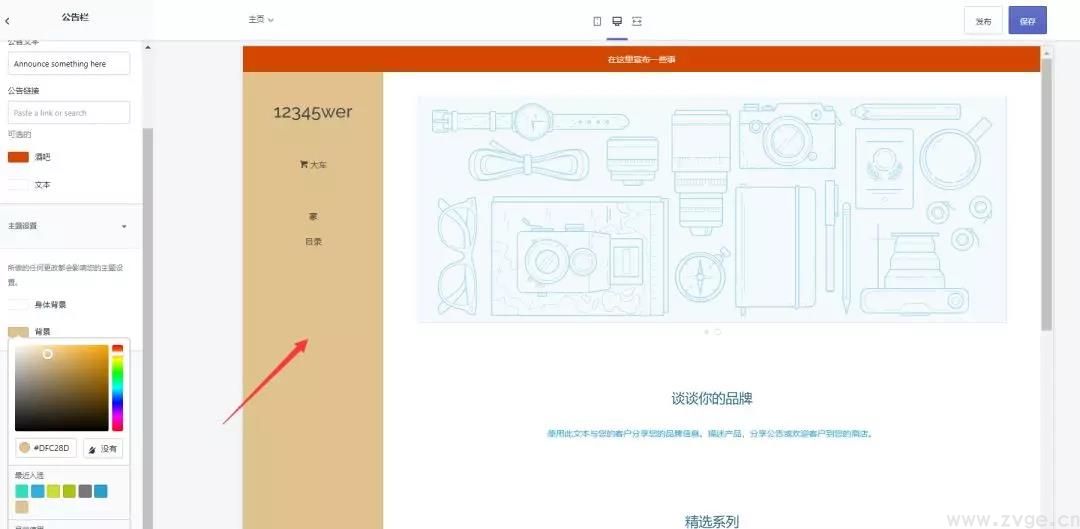The width and height of the screenshot is (1080, 529).
Task: Click the #DFC28D hex color field
Action: (46, 448)
